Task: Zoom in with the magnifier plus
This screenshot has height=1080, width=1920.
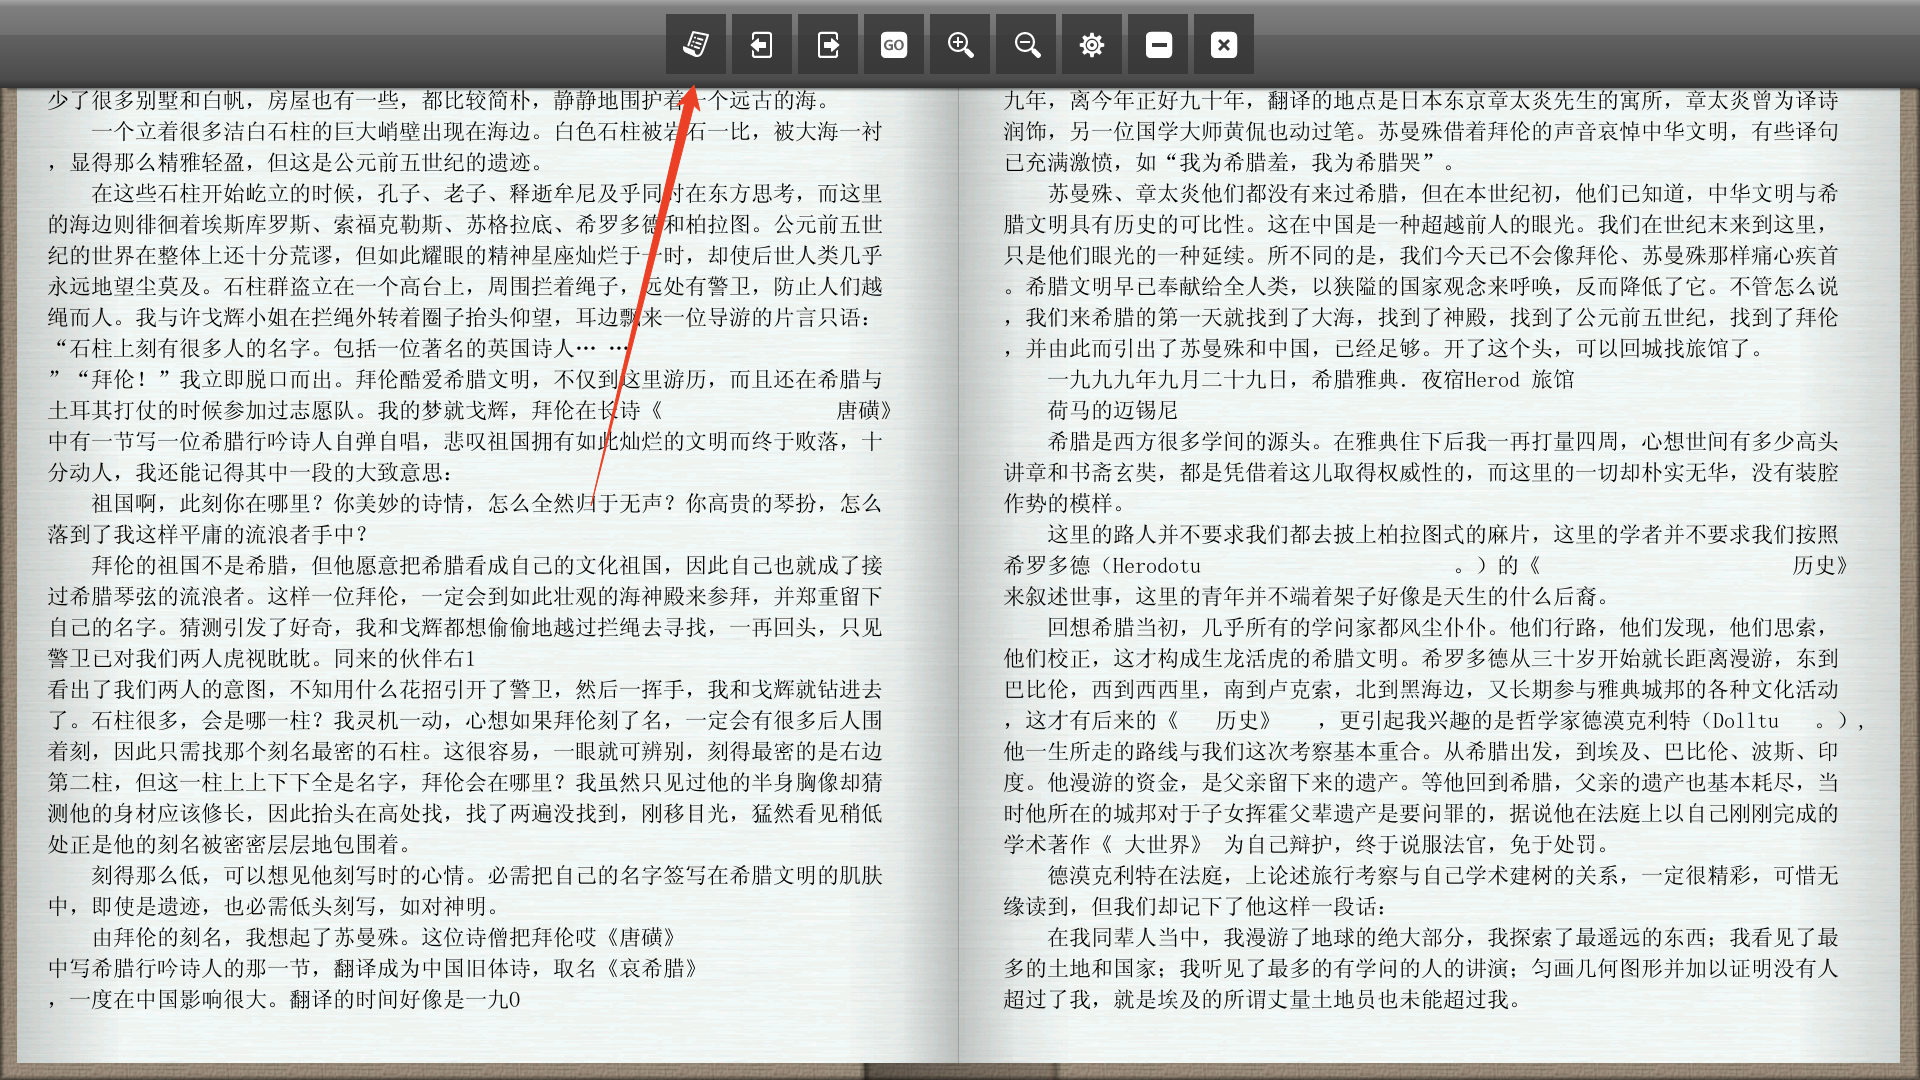Action: click(960, 44)
